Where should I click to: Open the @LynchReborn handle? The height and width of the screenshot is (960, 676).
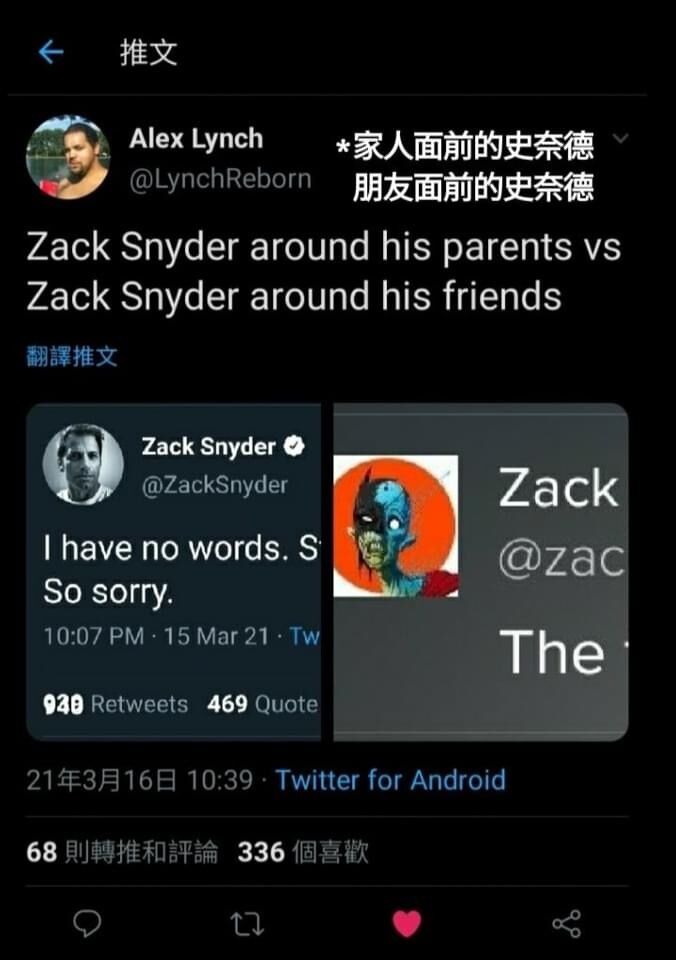pos(220,179)
